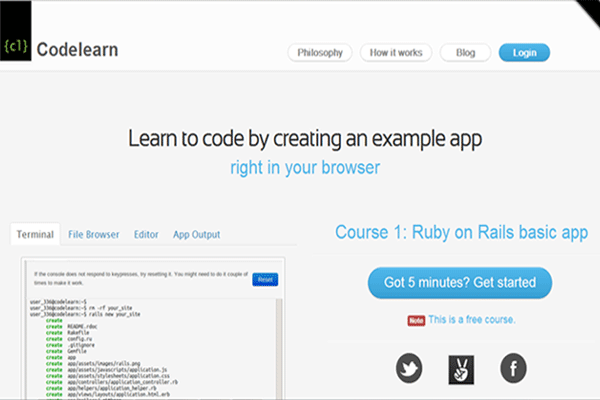Open the Facebook icon
Image resolution: width=600 pixels, height=400 pixels.
pos(514,368)
